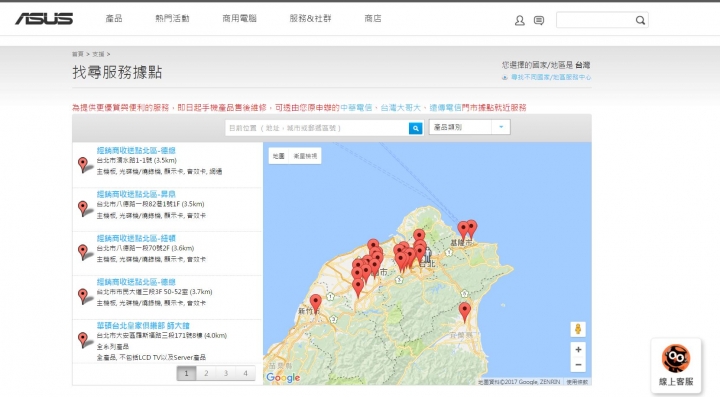Click the ASUS logo

[x=44, y=18]
